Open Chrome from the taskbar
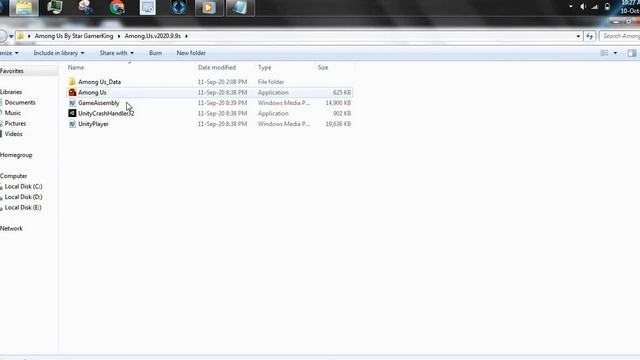 (117, 8)
